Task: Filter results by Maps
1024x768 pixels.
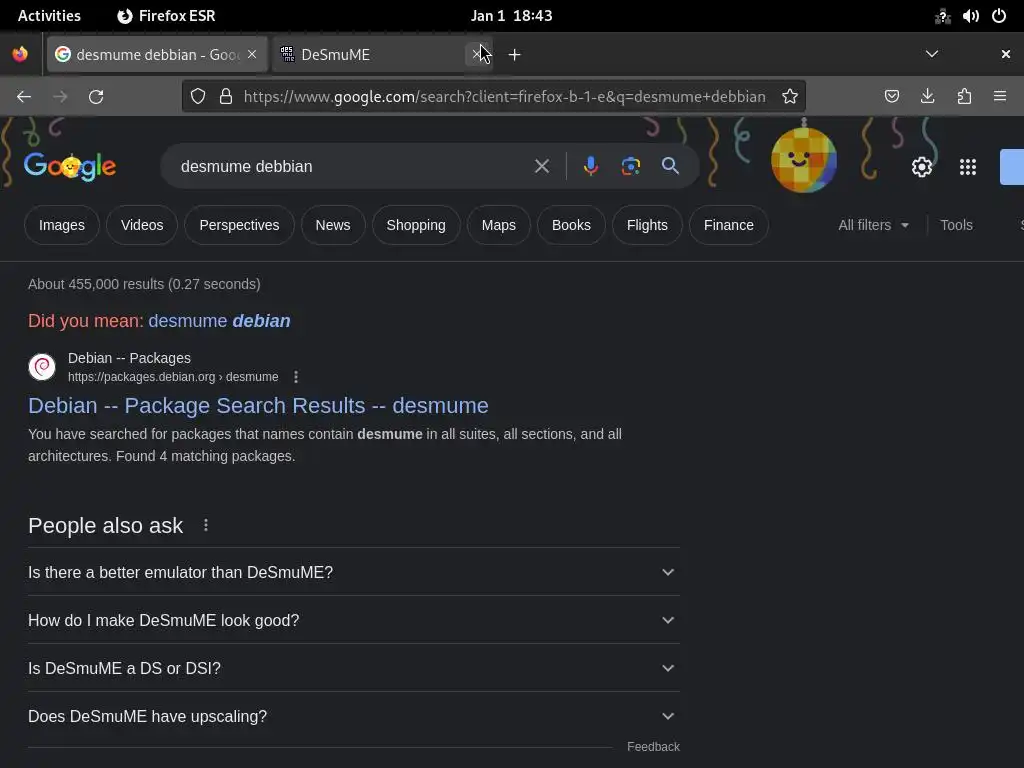Action: pyautogui.click(x=498, y=225)
